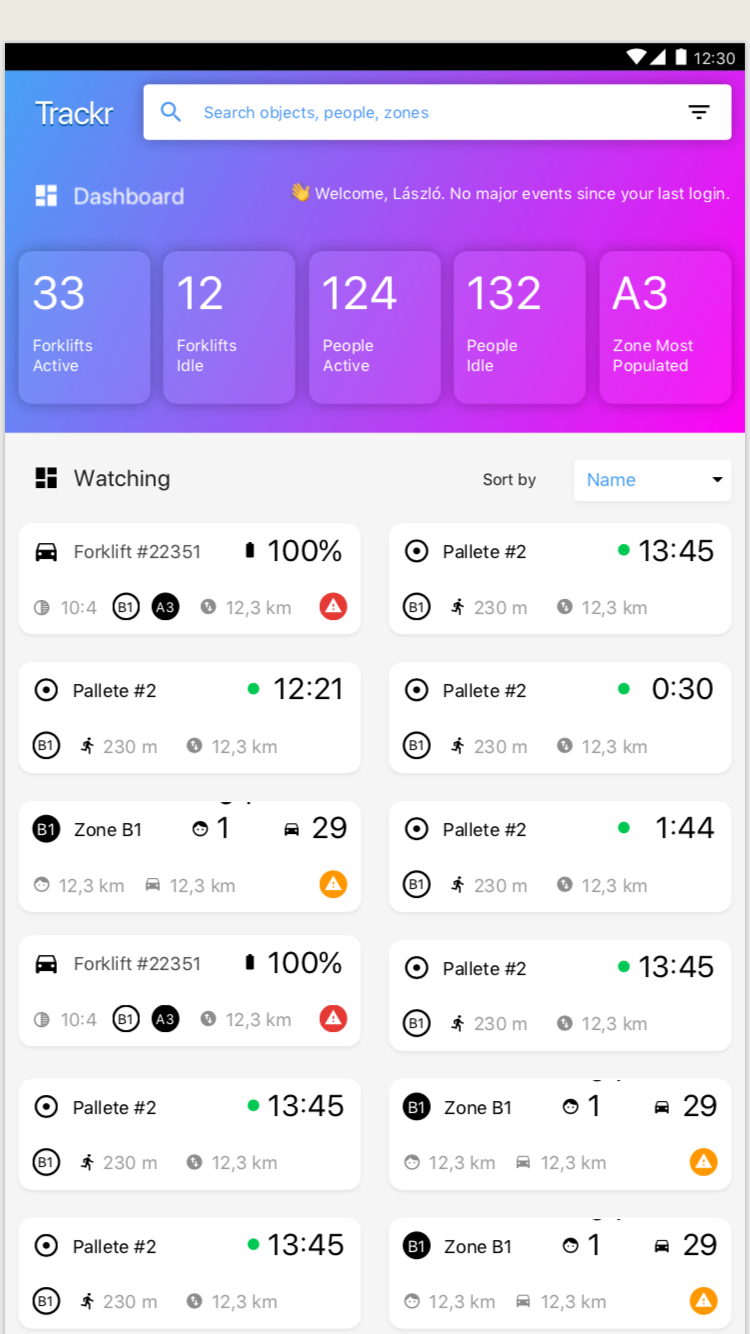
Task: Open the Sort by Name dropdown
Action: [652, 480]
